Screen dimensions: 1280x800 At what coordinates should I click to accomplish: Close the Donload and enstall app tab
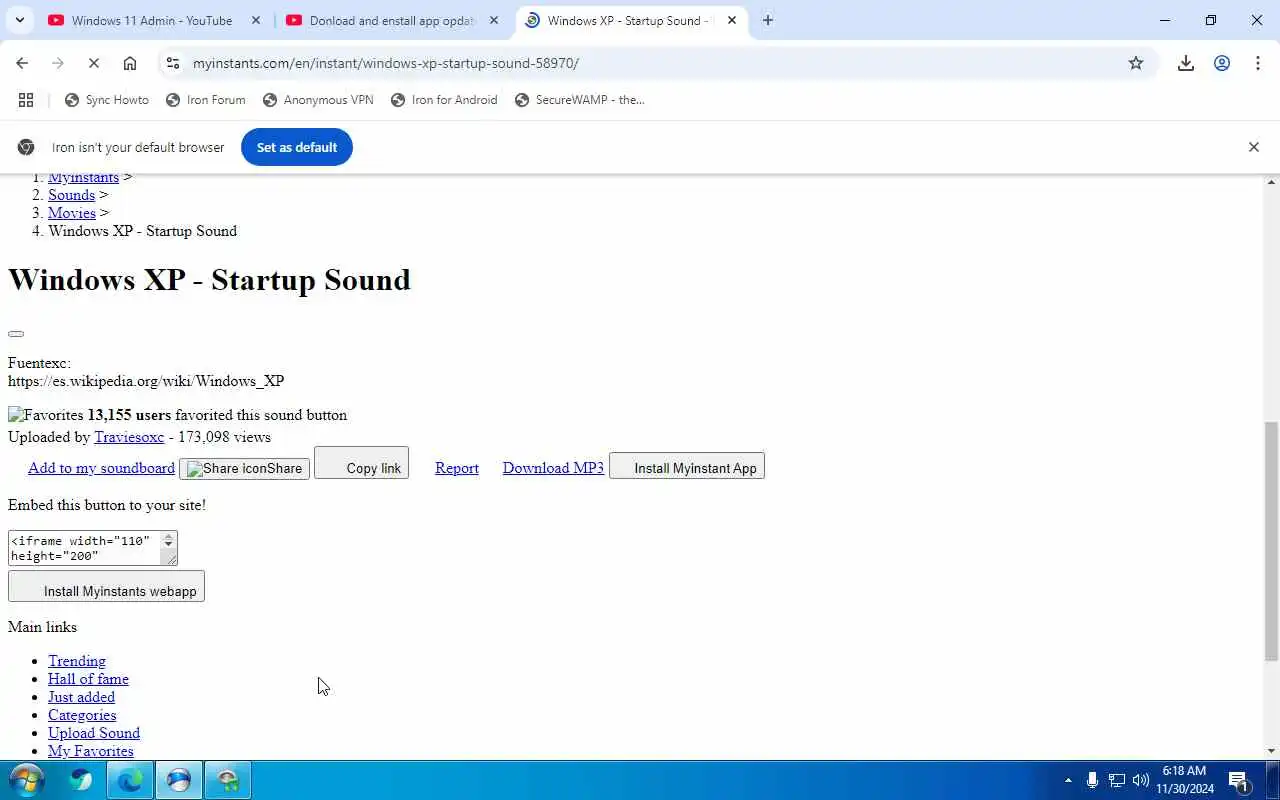click(494, 20)
